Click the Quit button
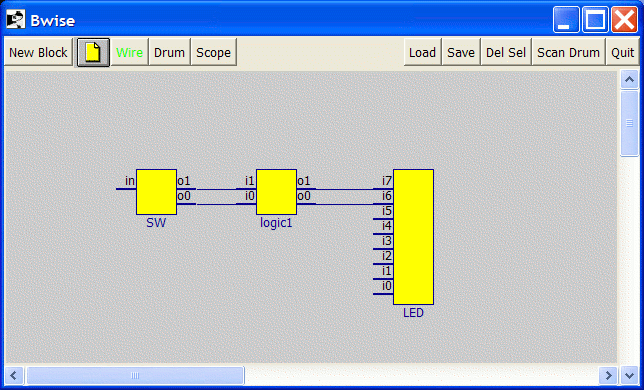The height and width of the screenshot is (390, 644). [623, 52]
